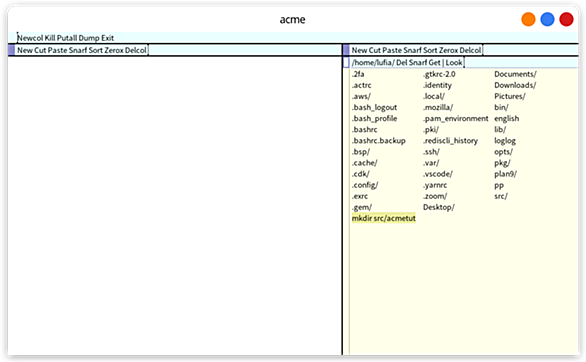Click the .exrc file entry
This screenshot has height=362, width=586.
pos(360,196)
